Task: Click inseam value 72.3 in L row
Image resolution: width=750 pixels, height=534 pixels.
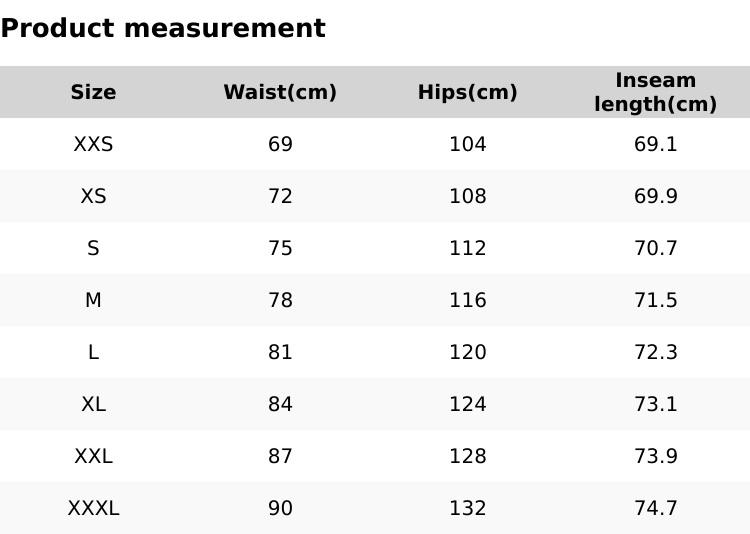Action: (x=655, y=353)
